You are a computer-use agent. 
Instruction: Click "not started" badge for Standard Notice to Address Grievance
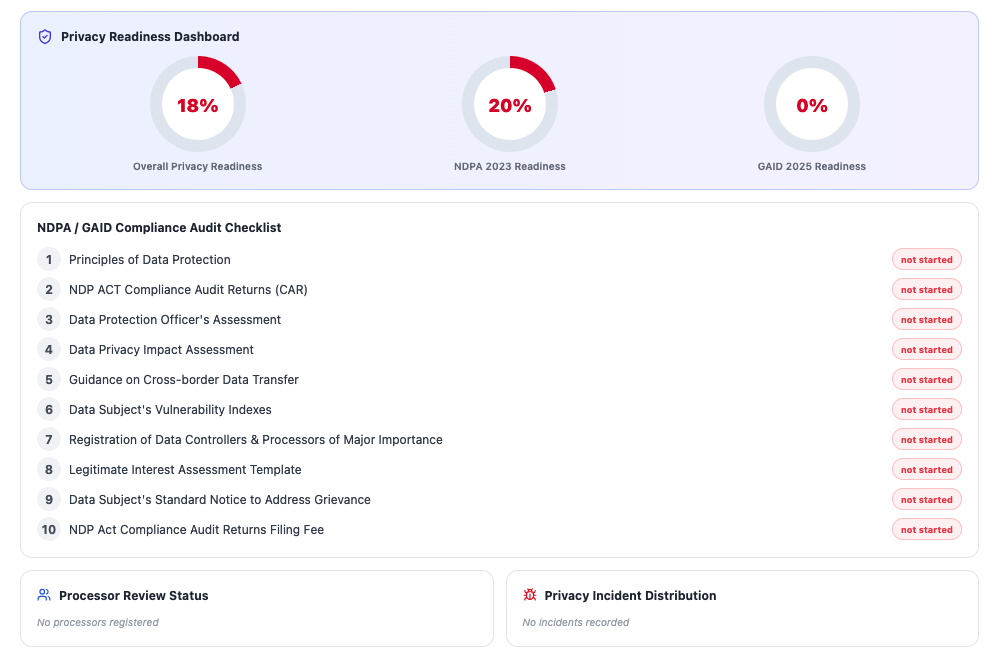(927, 500)
